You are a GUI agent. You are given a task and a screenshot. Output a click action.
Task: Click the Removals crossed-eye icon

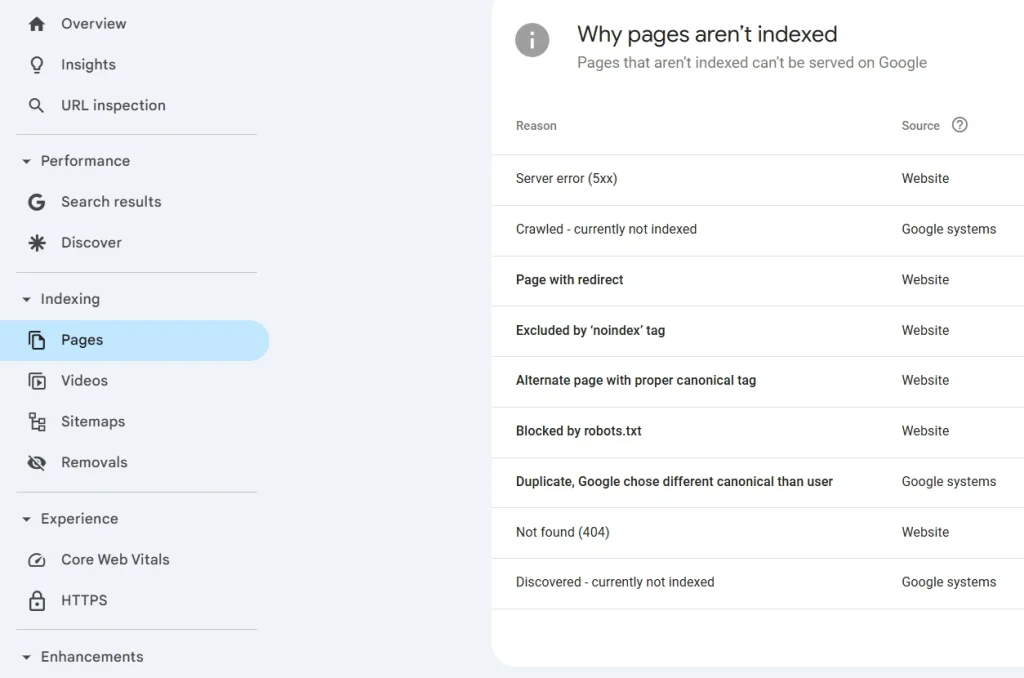(x=37, y=463)
